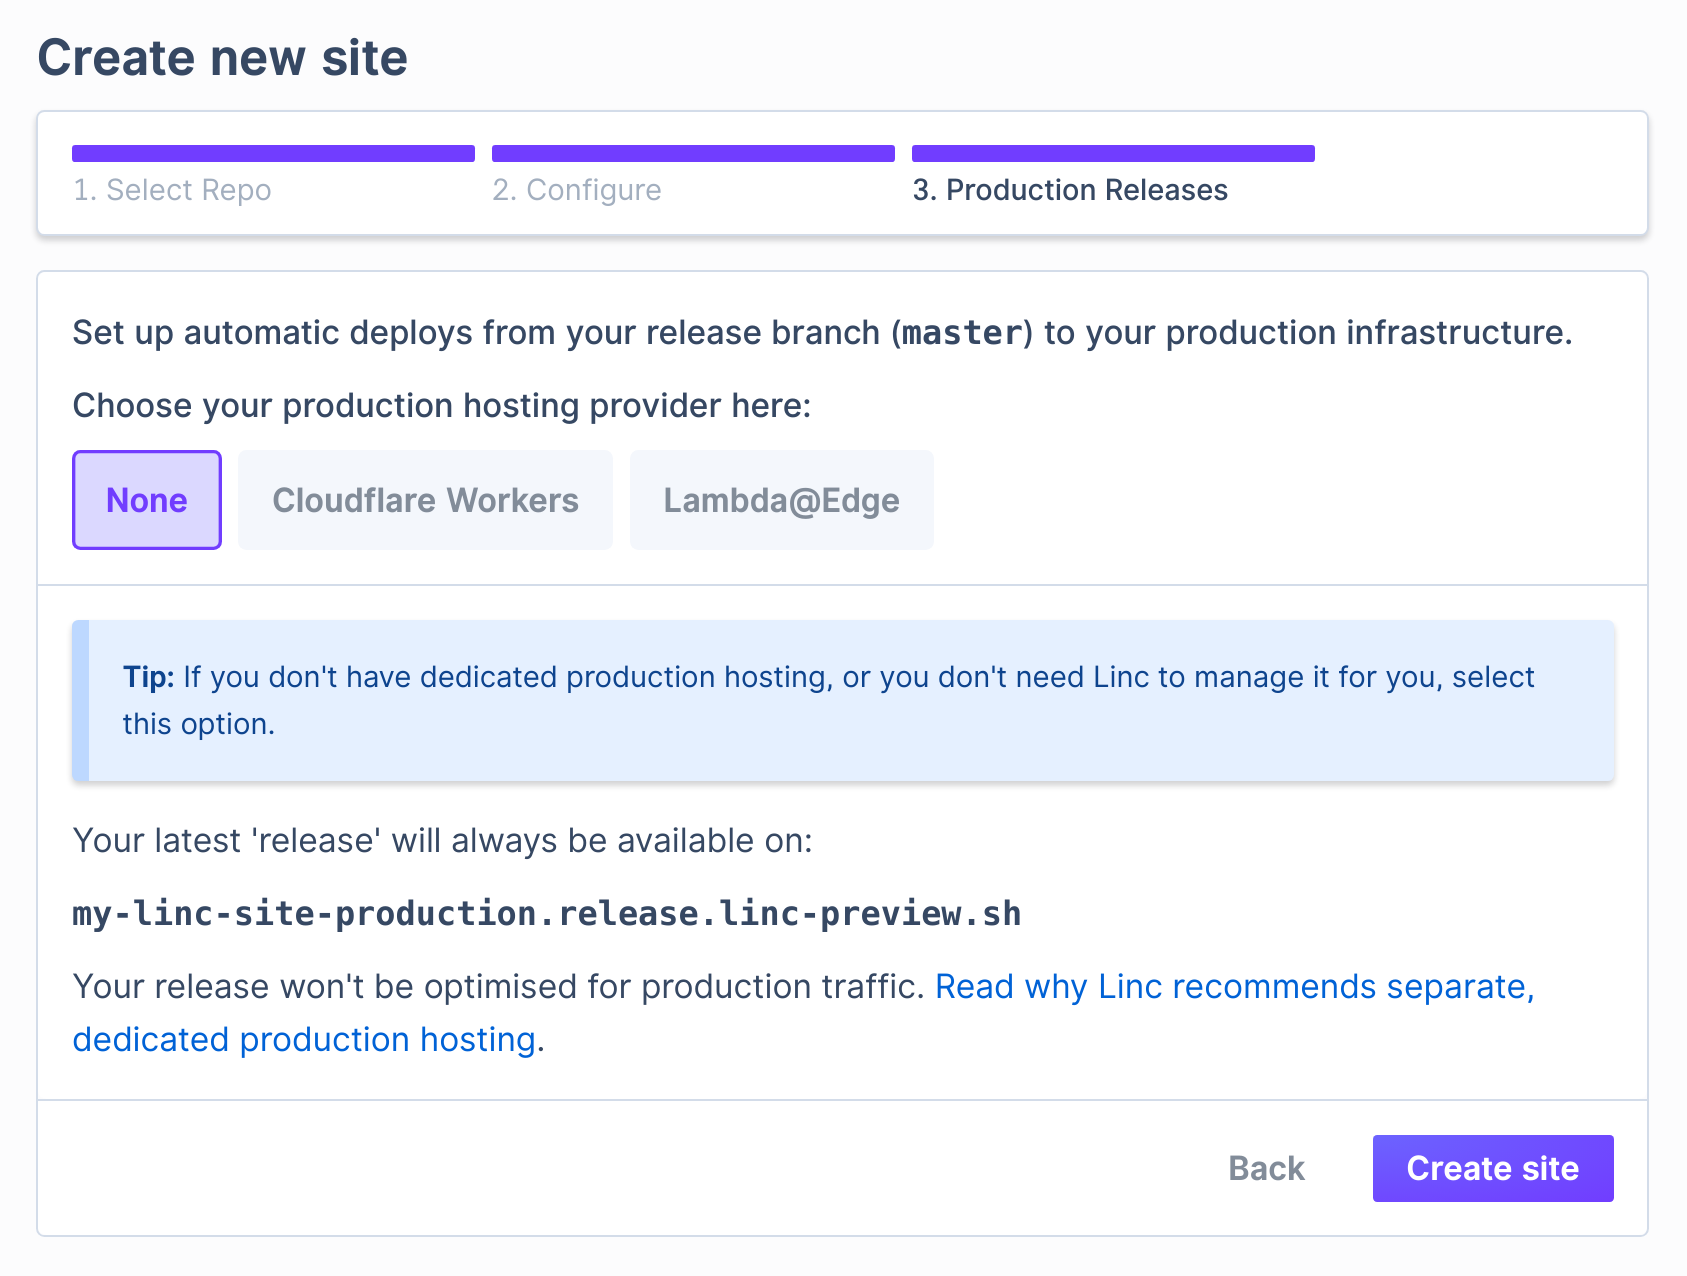Choose Cloudflare Workers as hosting provider
Viewport: 1687px width, 1276px height.
click(x=425, y=500)
